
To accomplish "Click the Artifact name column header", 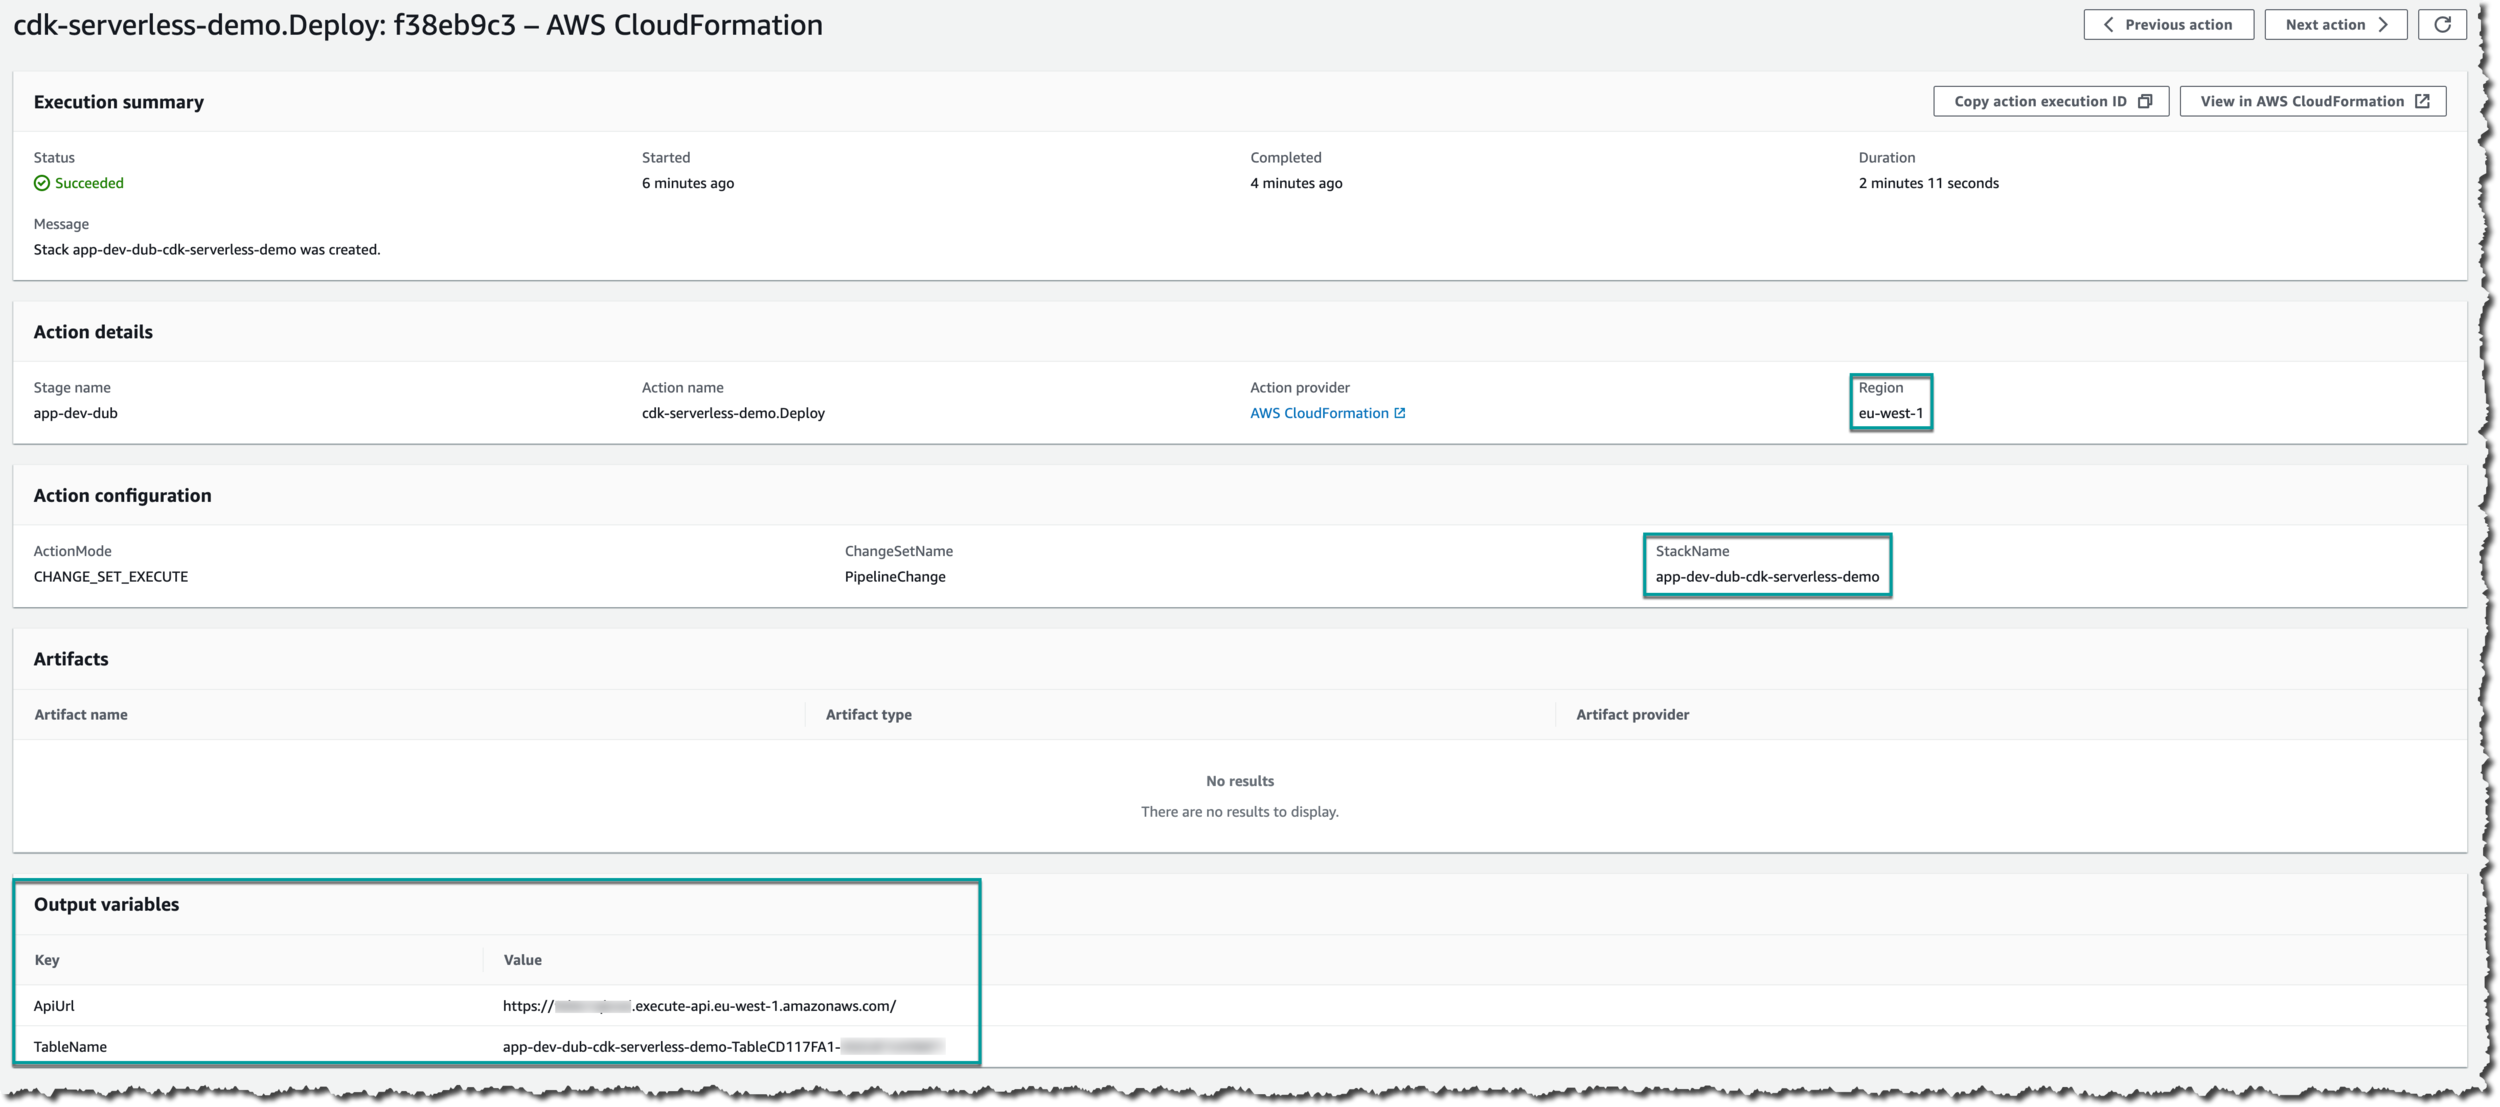I will pos(80,714).
